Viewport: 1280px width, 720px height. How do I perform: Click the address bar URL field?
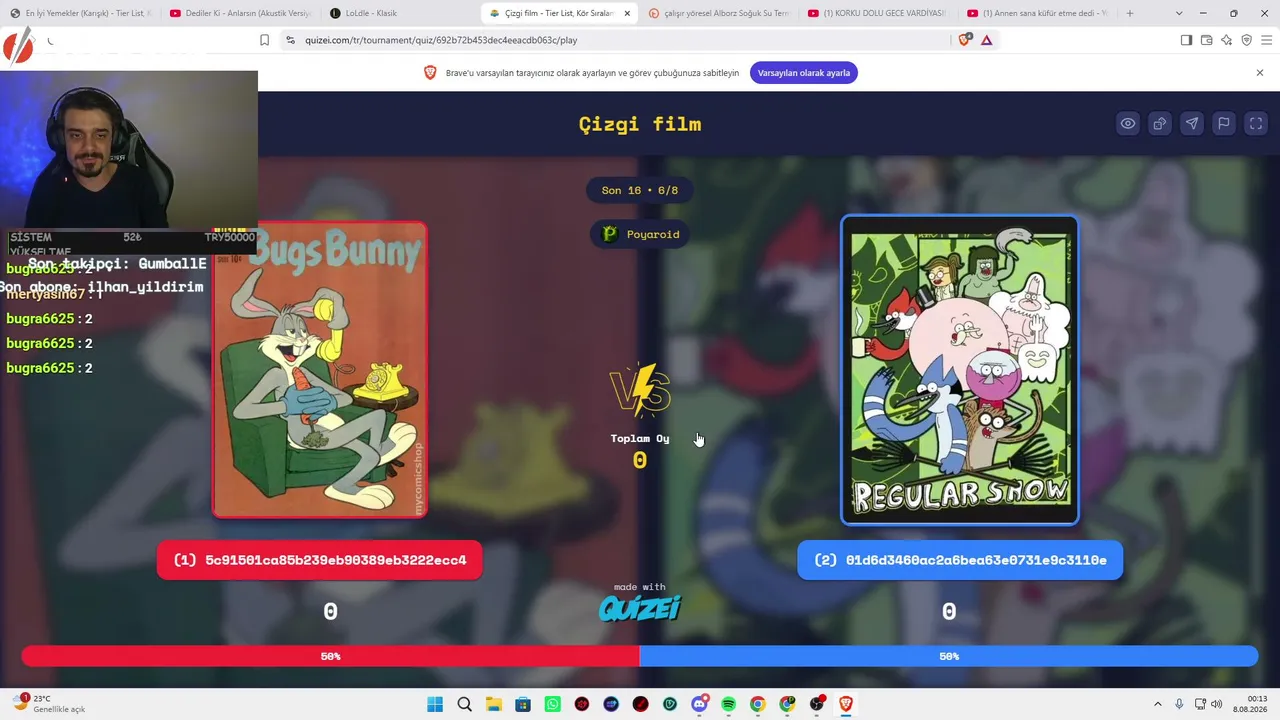pyautogui.click(x=620, y=40)
